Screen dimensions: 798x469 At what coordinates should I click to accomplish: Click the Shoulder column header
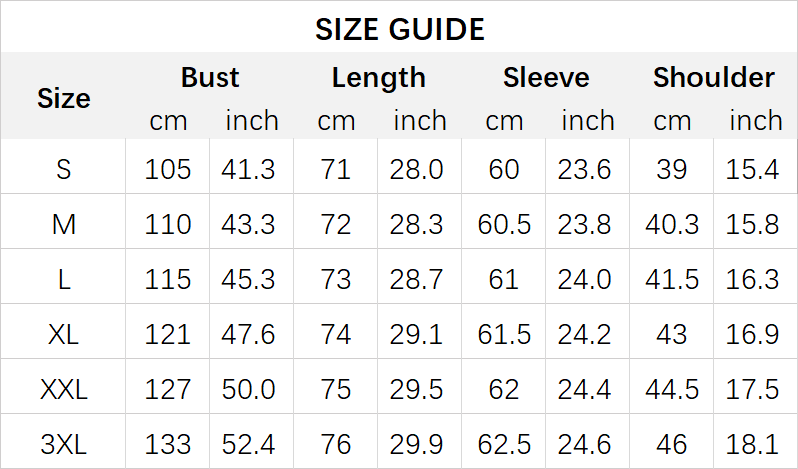coord(713,78)
